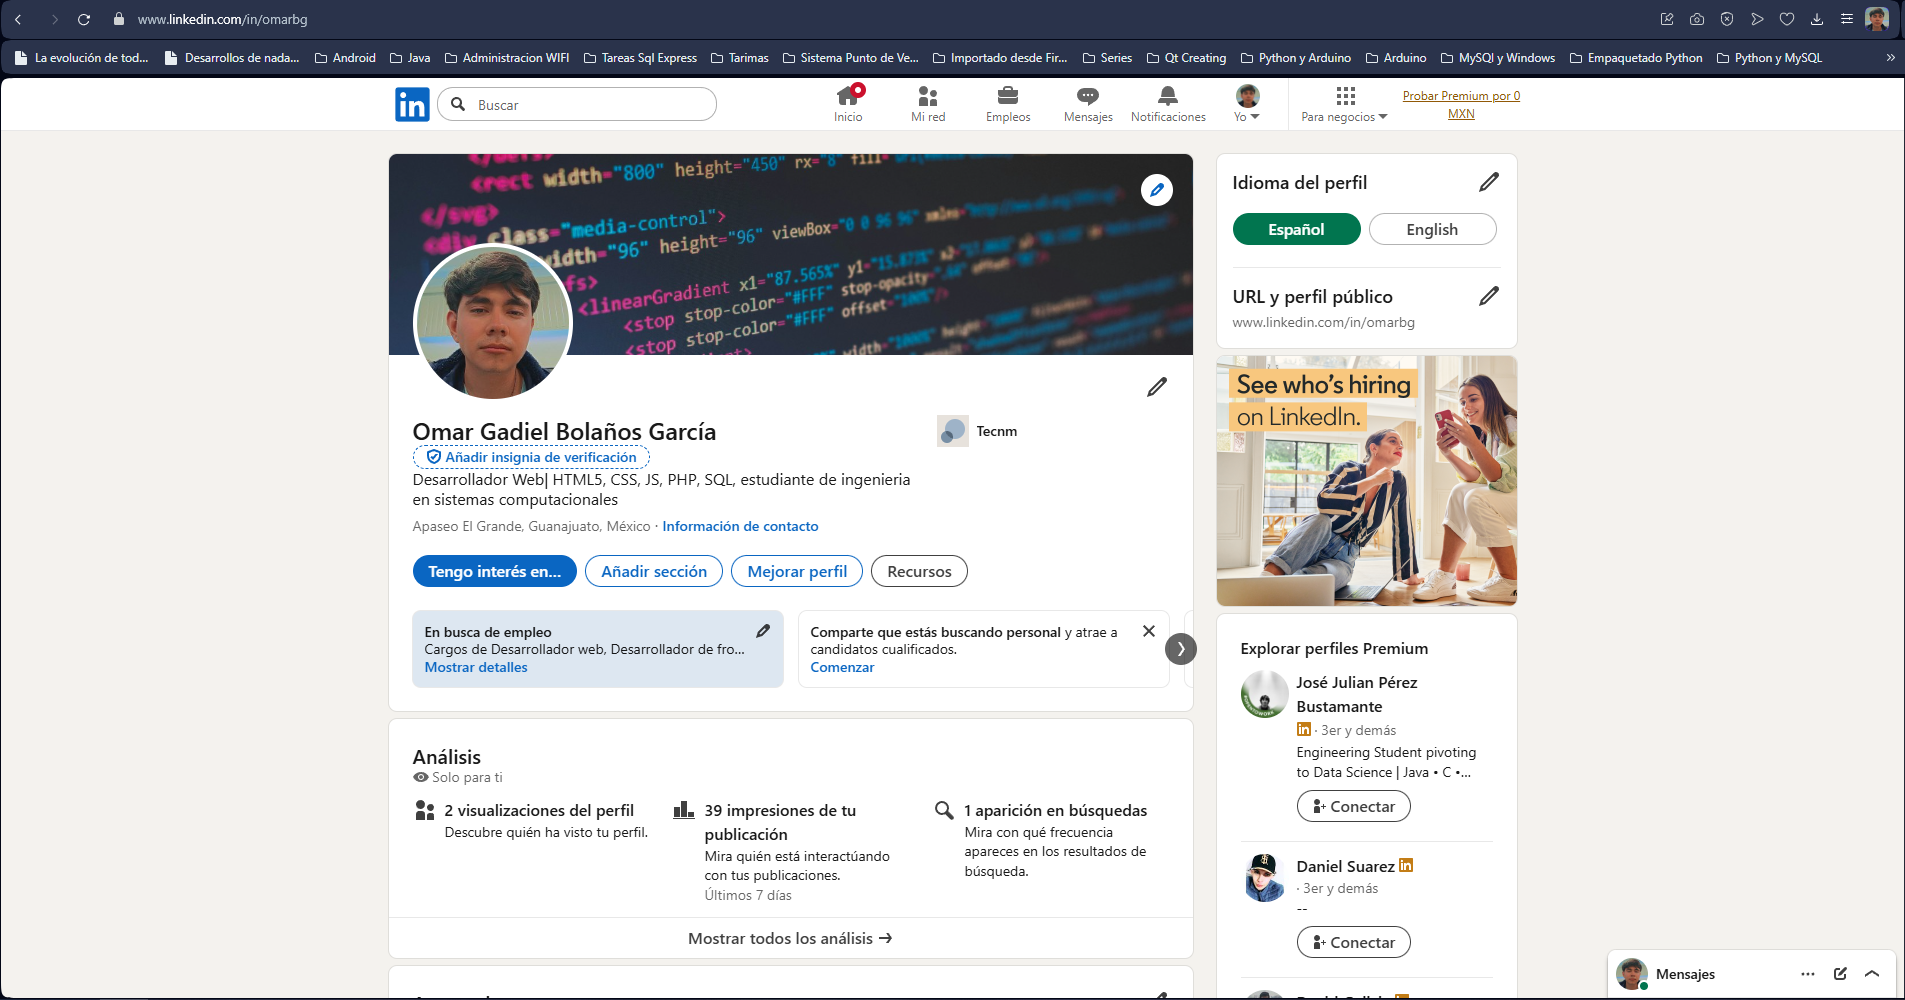Image resolution: width=1905 pixels, height=1000 pixels.
Task: Open José Julian Pérez Bustamante avatar
Action: pos(1265,695)
